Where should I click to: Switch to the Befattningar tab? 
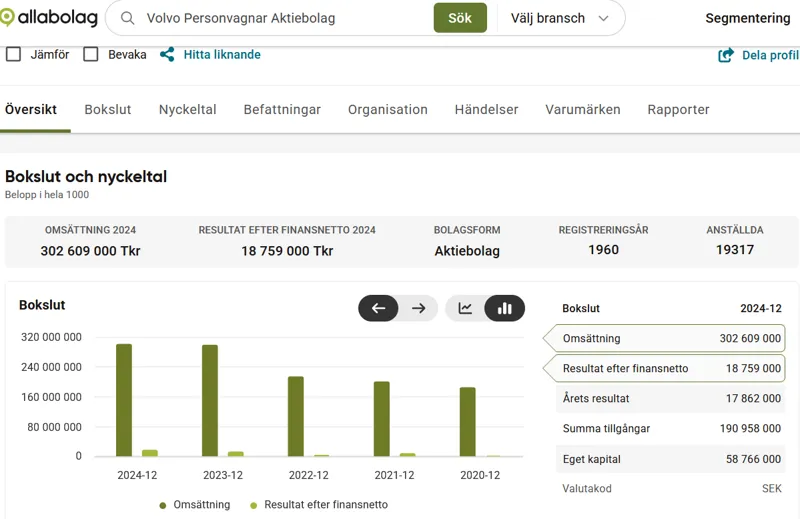pos(282,110)
